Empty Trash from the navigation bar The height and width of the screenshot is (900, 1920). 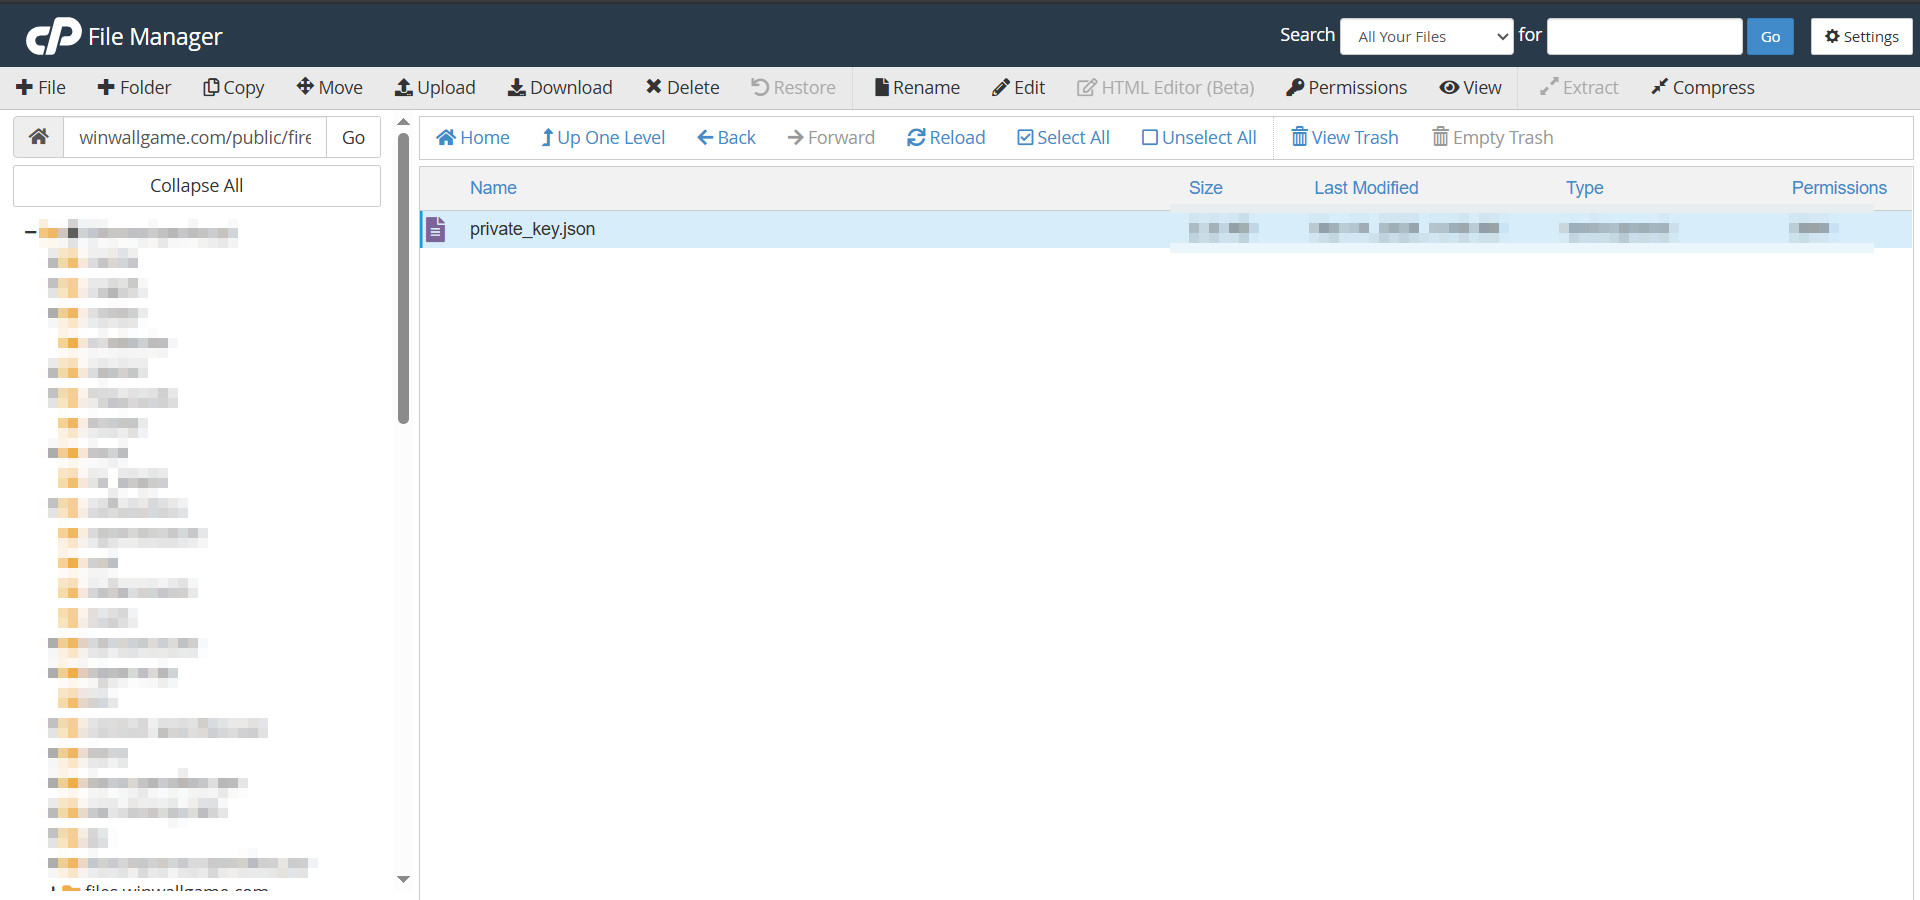[x=1491, y=137]
